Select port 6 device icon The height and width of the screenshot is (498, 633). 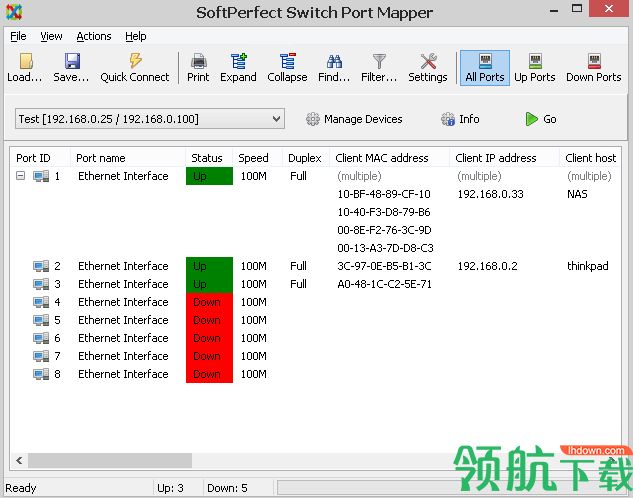coord(41,338)
